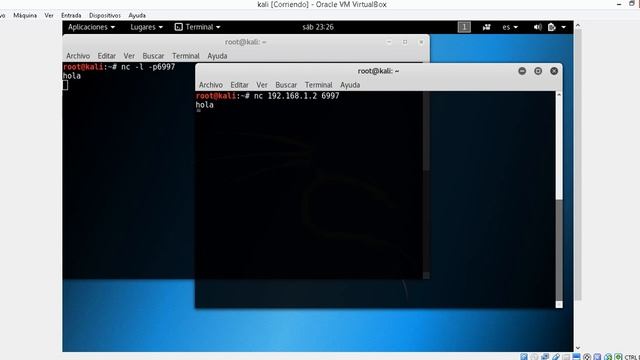This screenshot has width=640, height=360.
Task: Expand the system menu arrow at top right
Action: pos(564,27)
